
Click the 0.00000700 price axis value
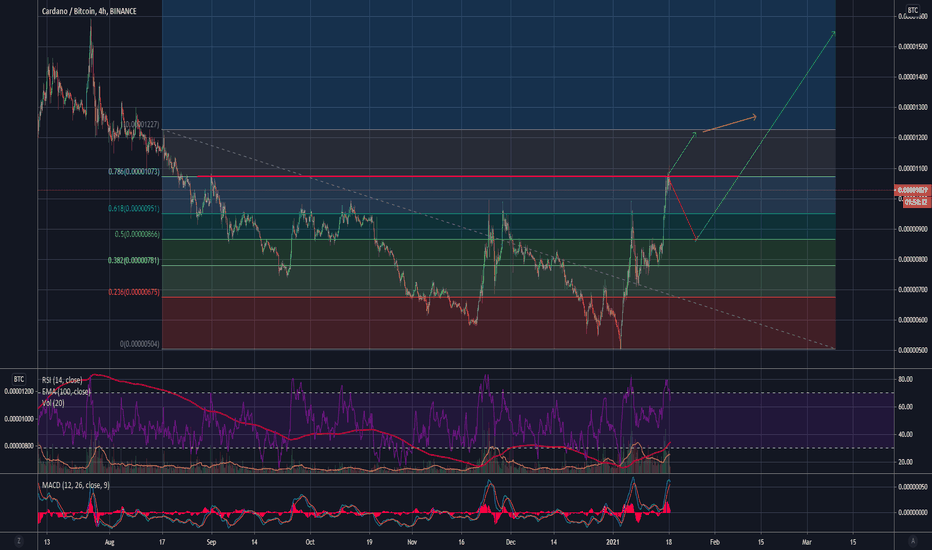tap(912, 290)
